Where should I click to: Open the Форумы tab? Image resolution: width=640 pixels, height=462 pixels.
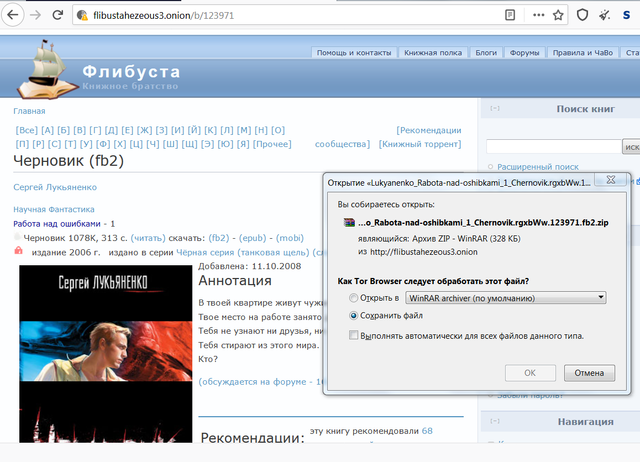click(524, 53)
